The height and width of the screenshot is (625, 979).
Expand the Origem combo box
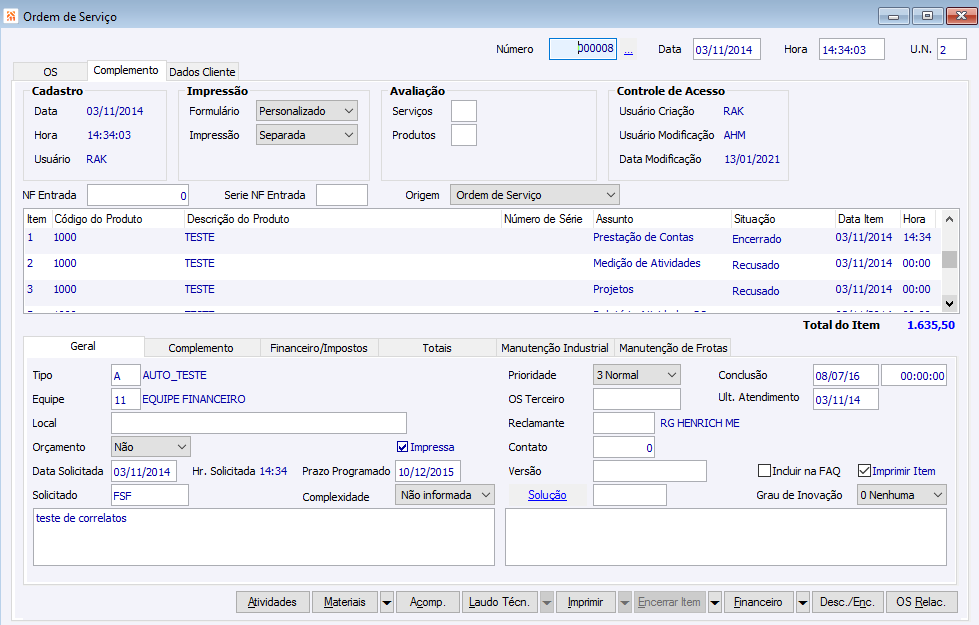coord(610,195)
